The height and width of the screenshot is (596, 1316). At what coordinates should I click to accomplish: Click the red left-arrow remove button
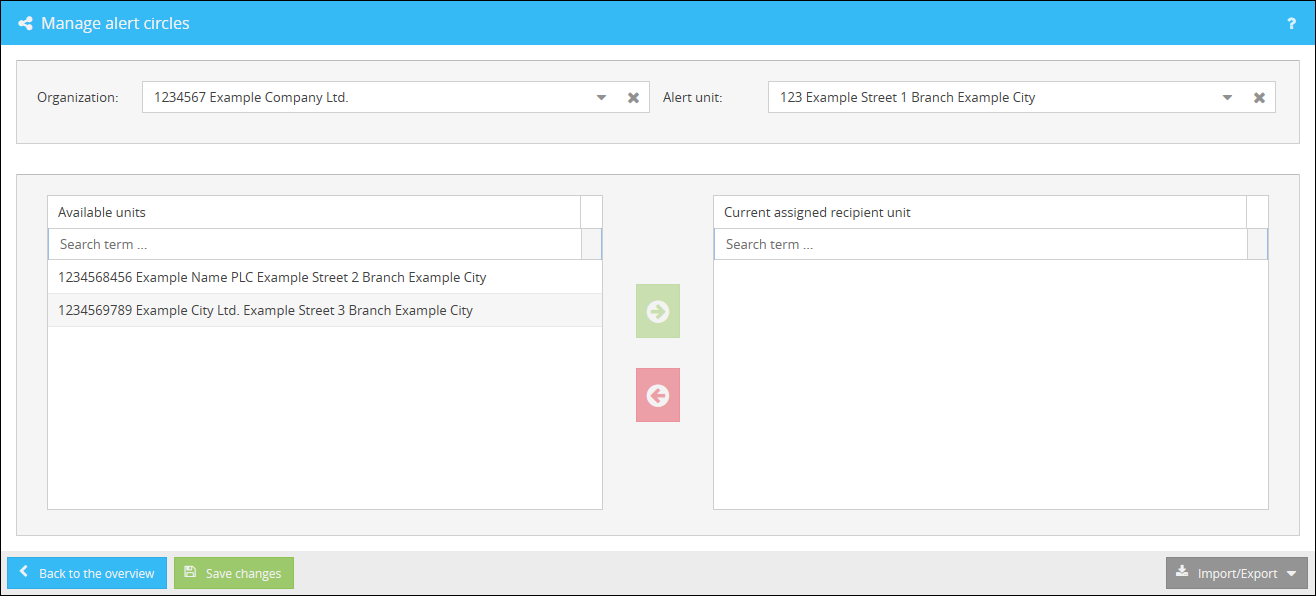[658, 395]
